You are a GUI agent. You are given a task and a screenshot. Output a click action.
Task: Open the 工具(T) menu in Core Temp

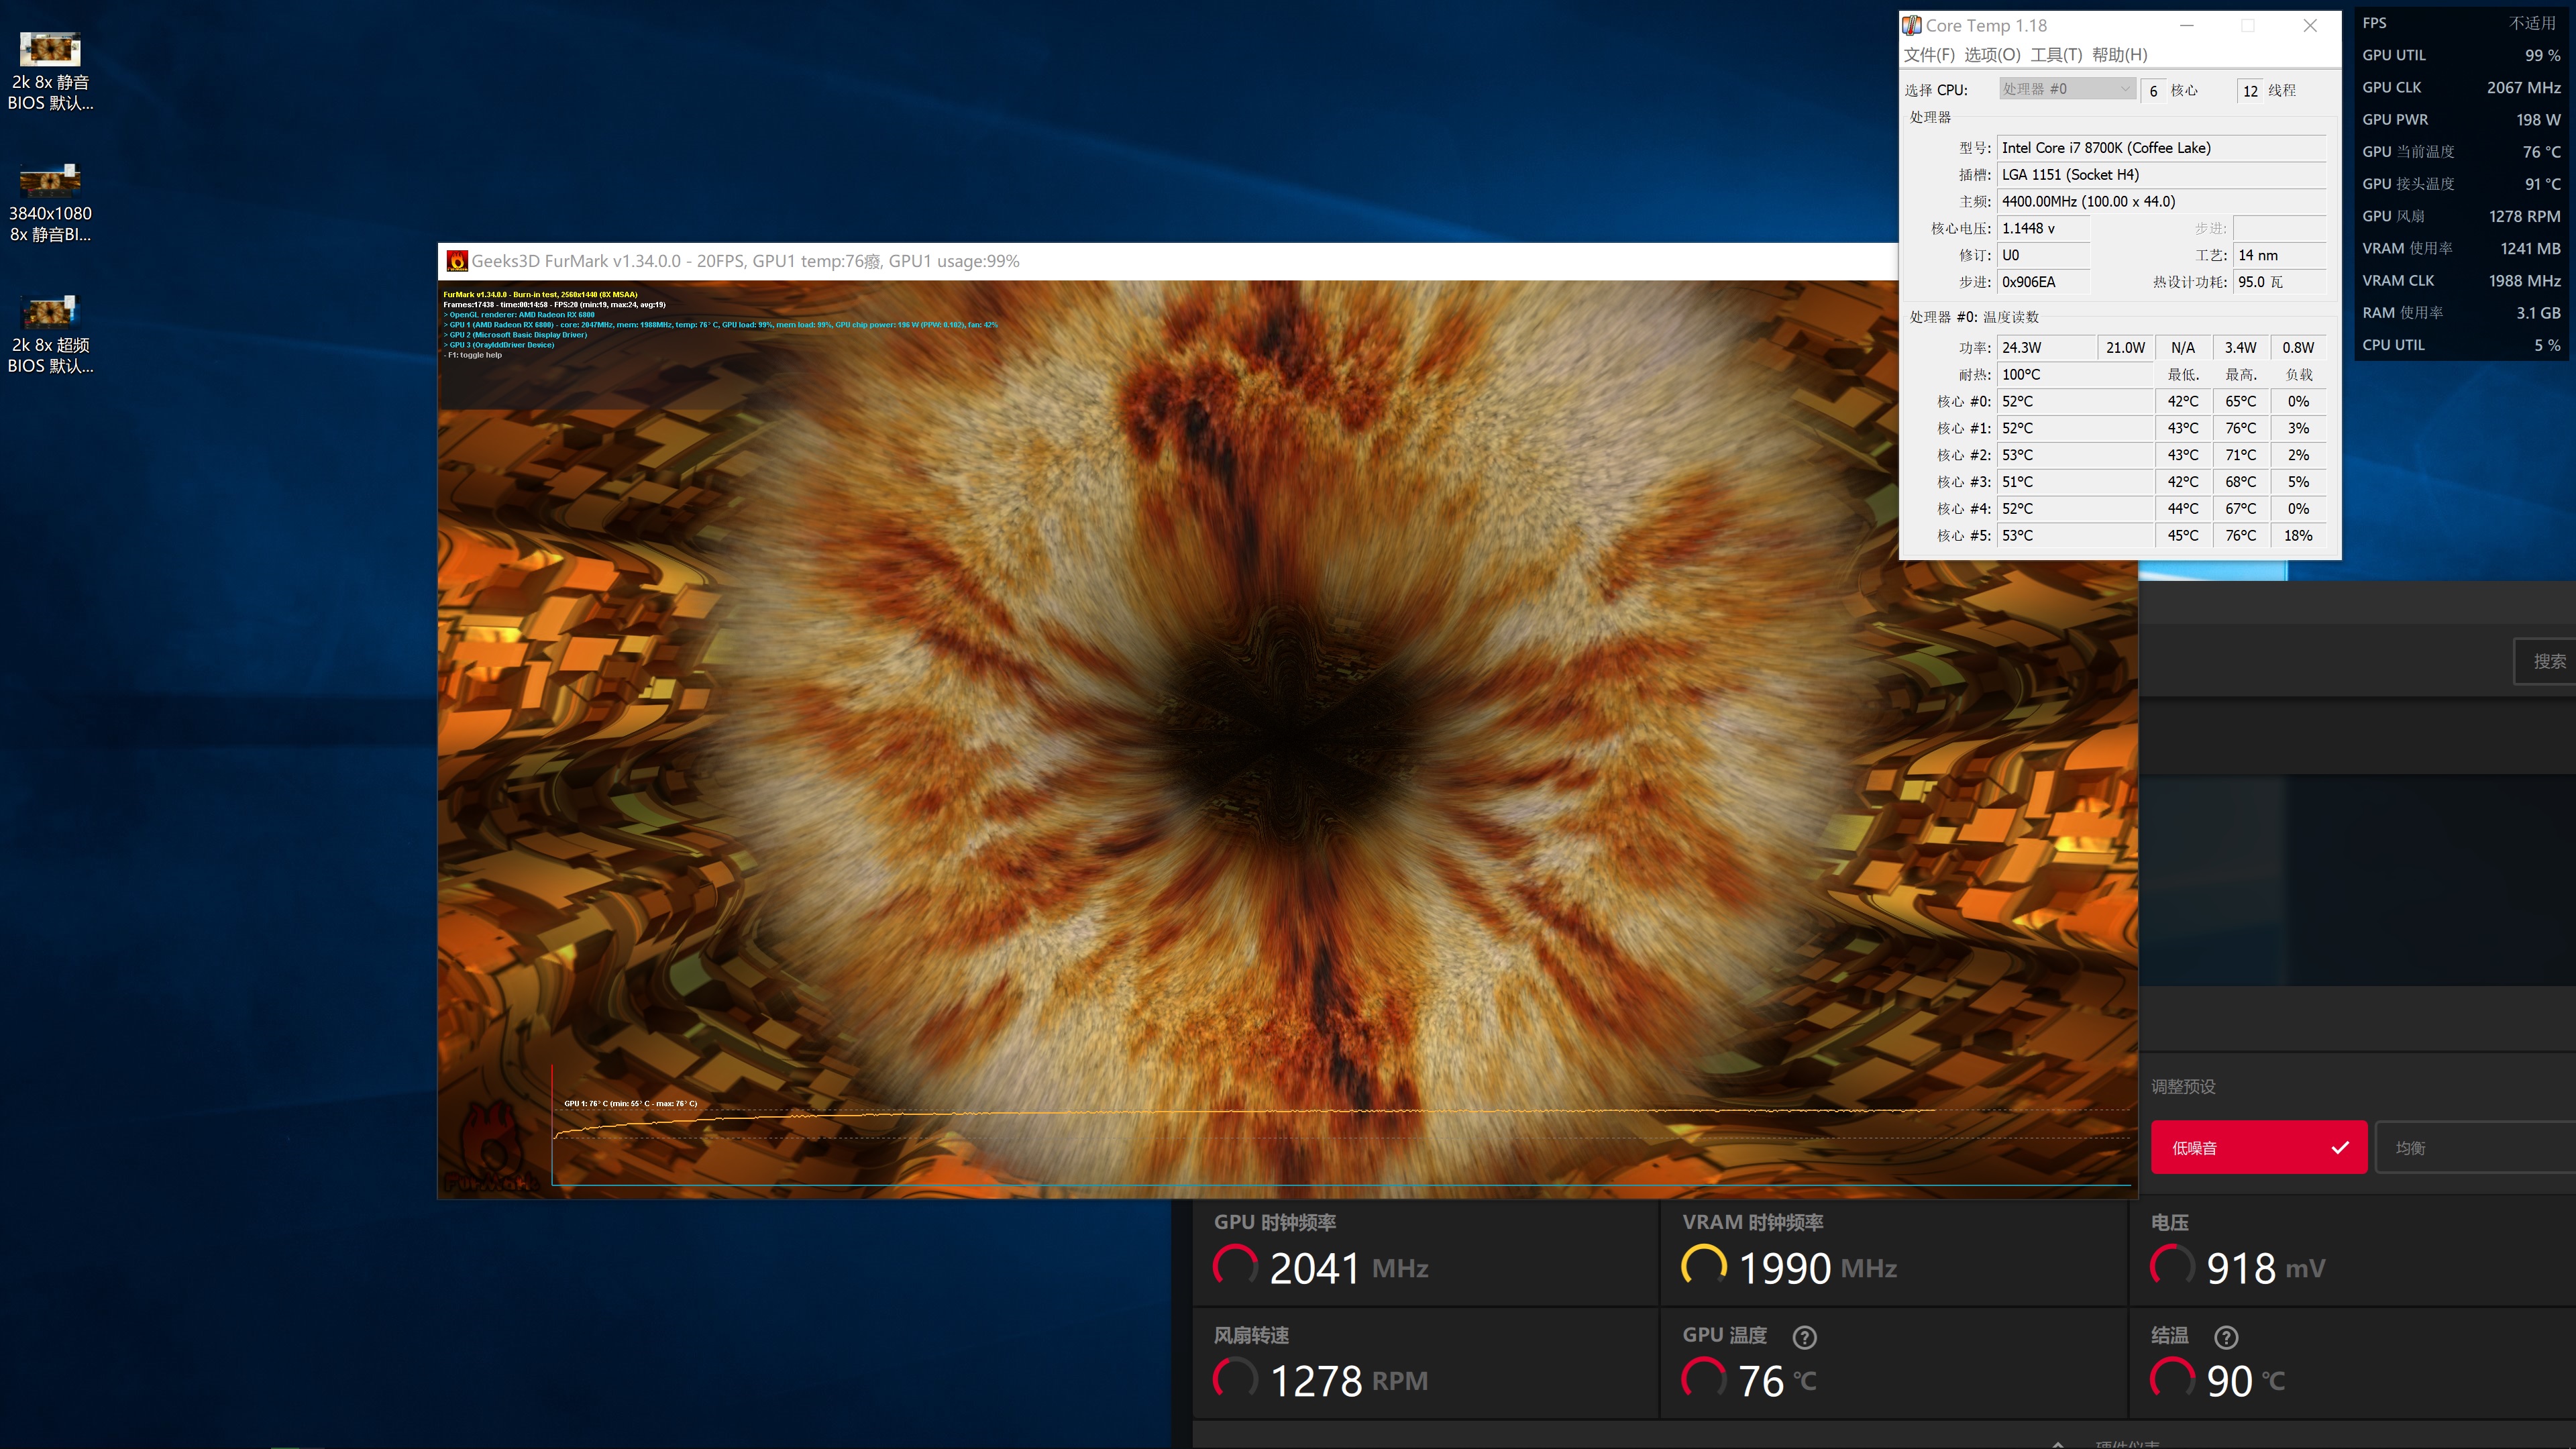coord(2055,55)
